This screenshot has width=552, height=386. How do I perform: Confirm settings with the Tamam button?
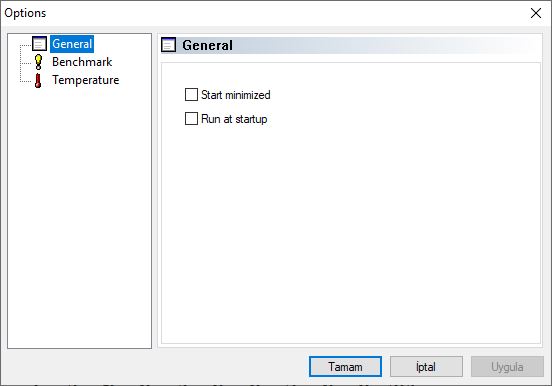[345, 367]
